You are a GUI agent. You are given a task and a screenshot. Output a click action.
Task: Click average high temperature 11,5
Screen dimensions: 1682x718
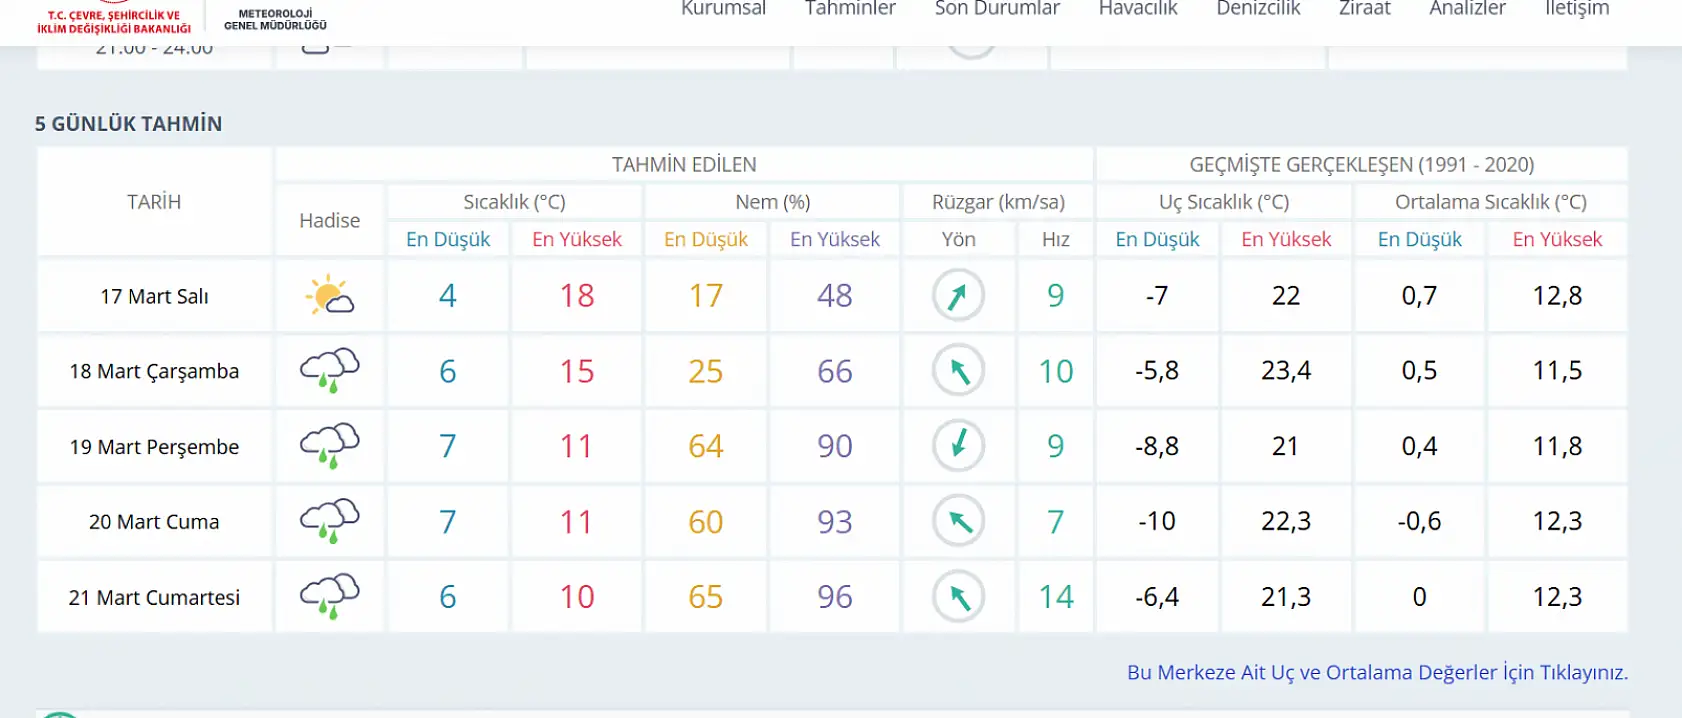(x=1557, y=371)
